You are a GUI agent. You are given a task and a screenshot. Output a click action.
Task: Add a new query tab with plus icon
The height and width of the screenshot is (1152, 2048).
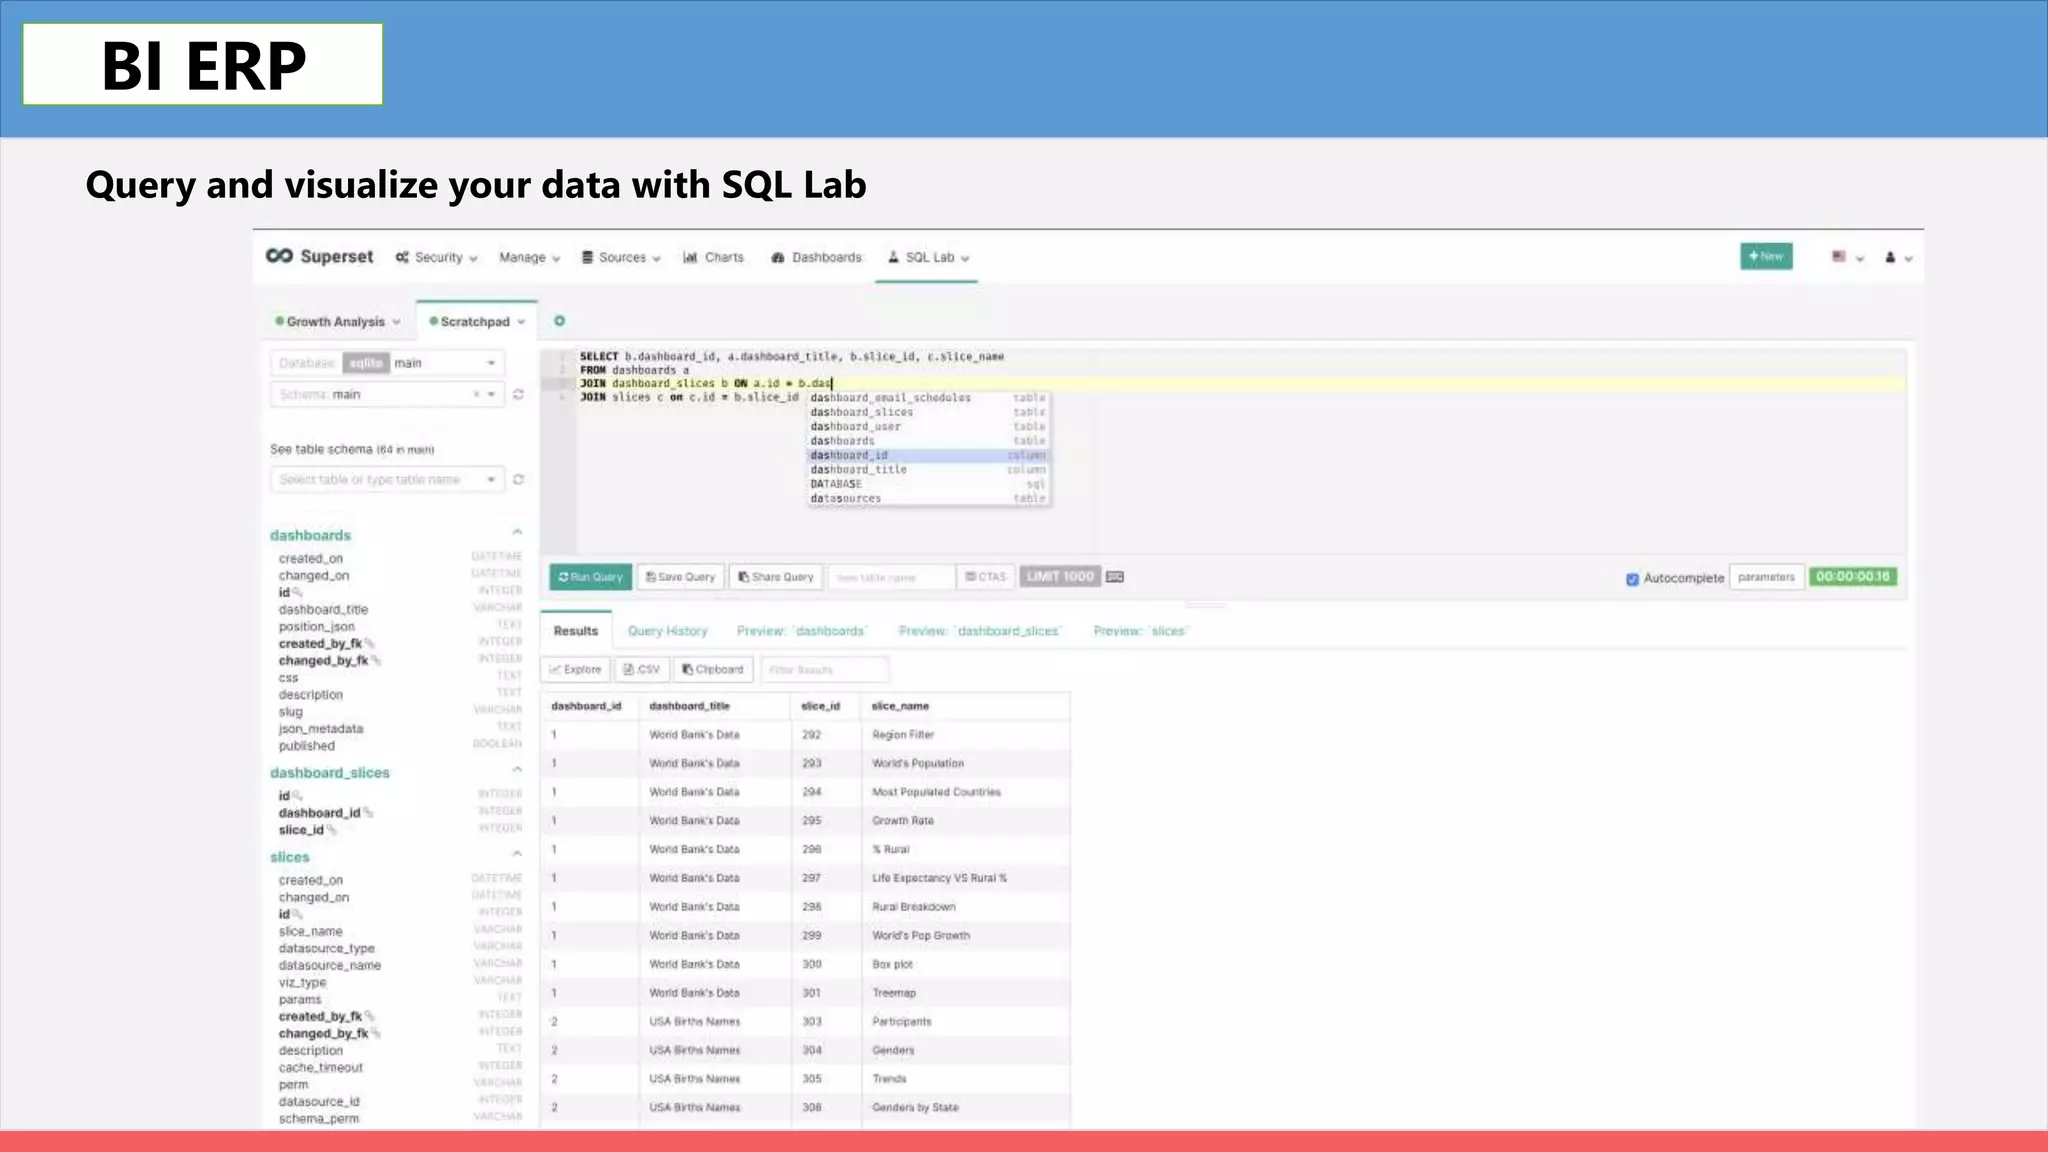560,321
